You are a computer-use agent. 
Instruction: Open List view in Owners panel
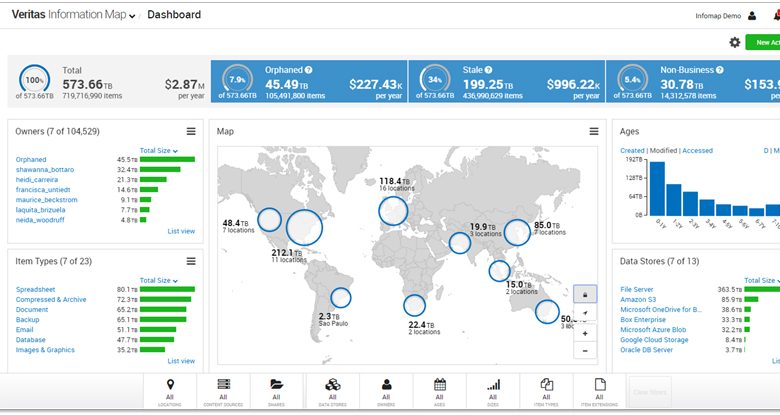pos(181,231)
